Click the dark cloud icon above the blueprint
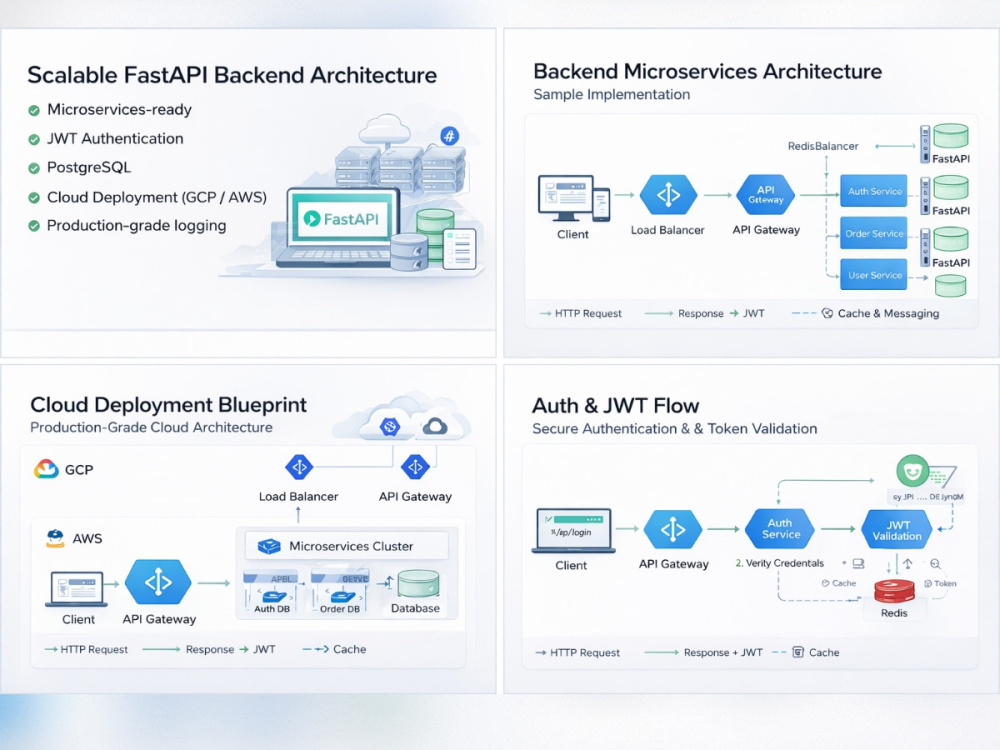The height and width of the screenshot is (750, 1000). (435, 426)
